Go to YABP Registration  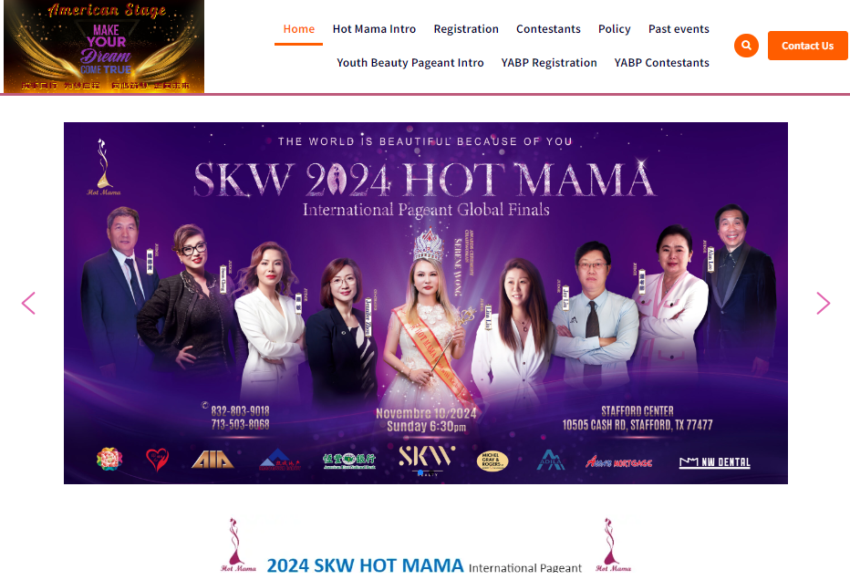[549, 63]
